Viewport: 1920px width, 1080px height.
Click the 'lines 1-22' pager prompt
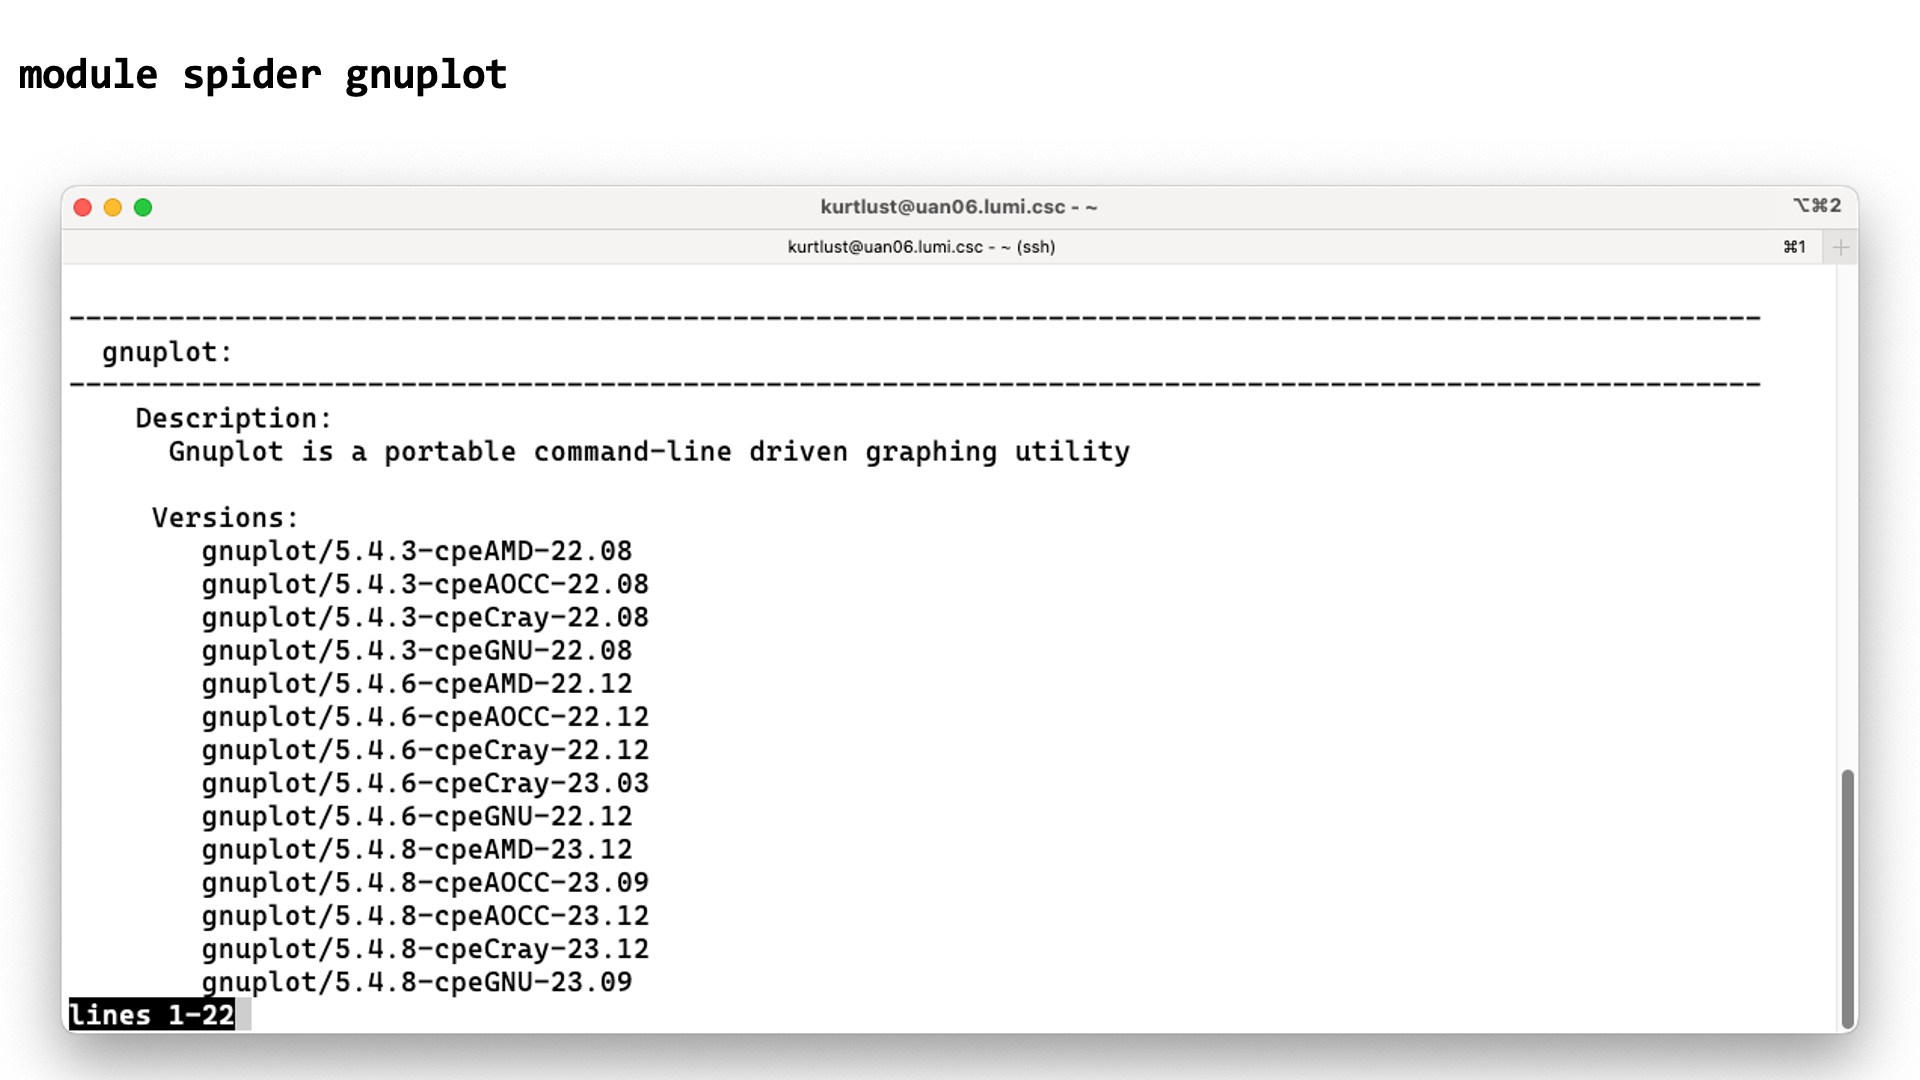(152, 1014)
